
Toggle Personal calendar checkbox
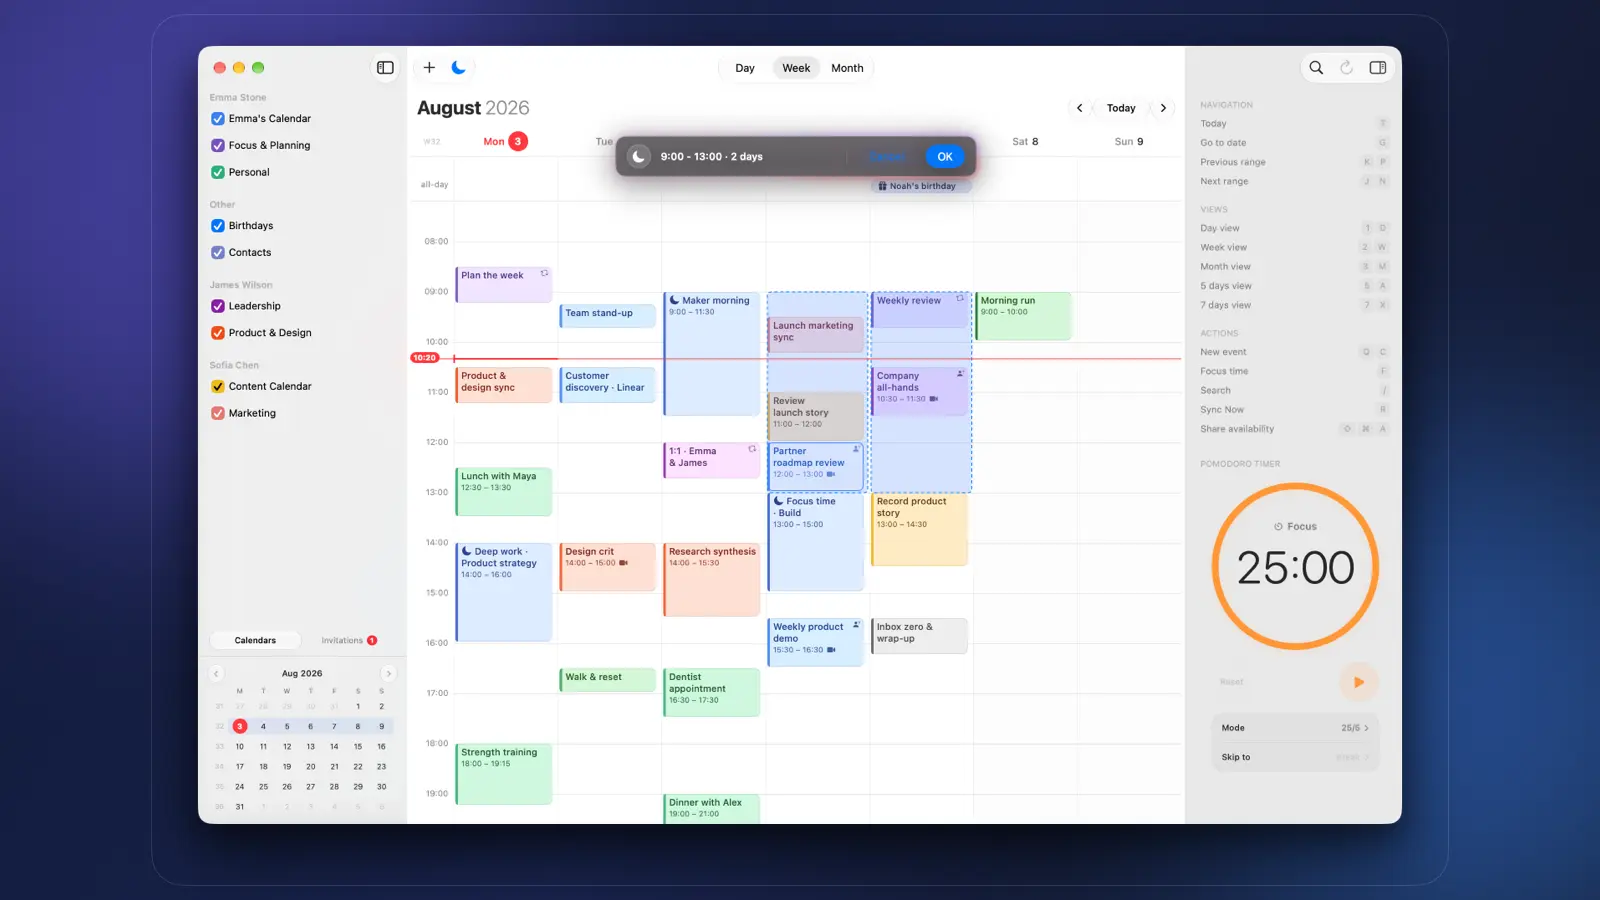218,172
